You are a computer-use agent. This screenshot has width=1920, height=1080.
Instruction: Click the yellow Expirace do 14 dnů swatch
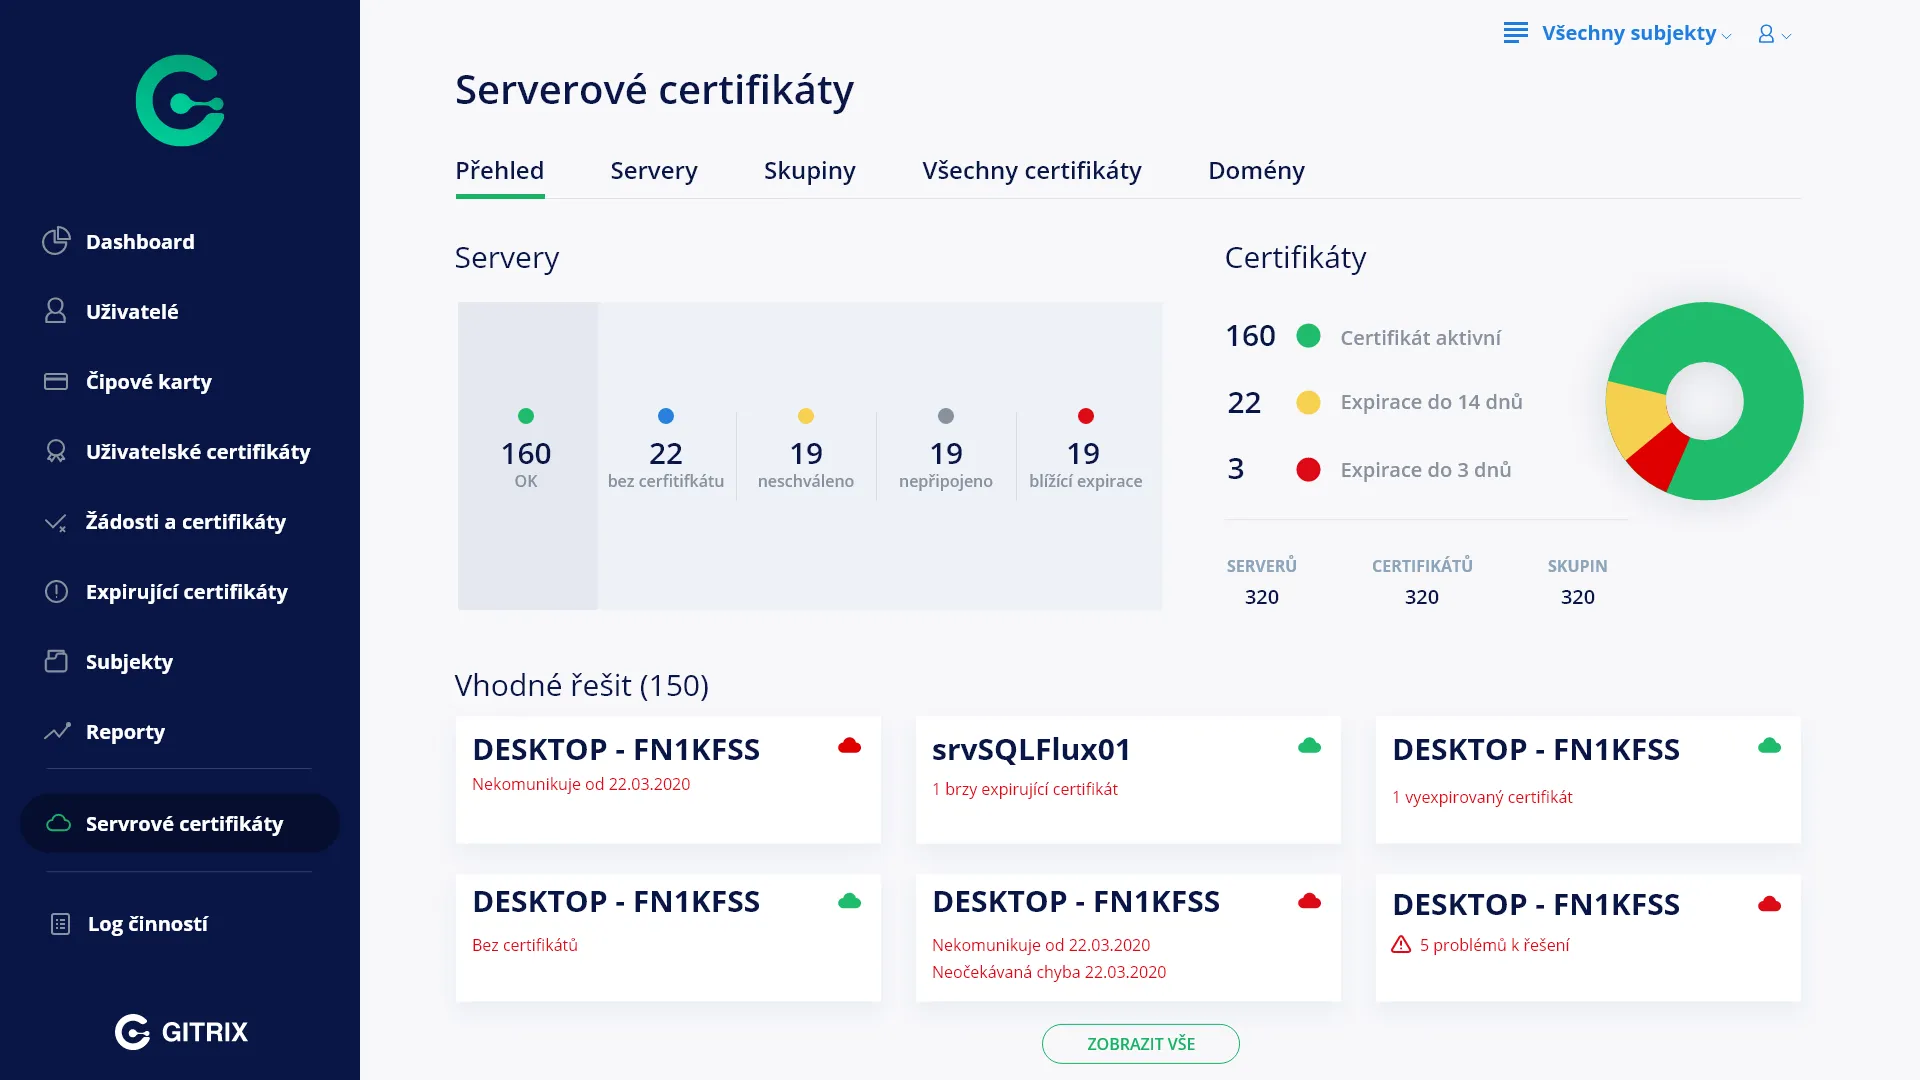(1308, 402)
